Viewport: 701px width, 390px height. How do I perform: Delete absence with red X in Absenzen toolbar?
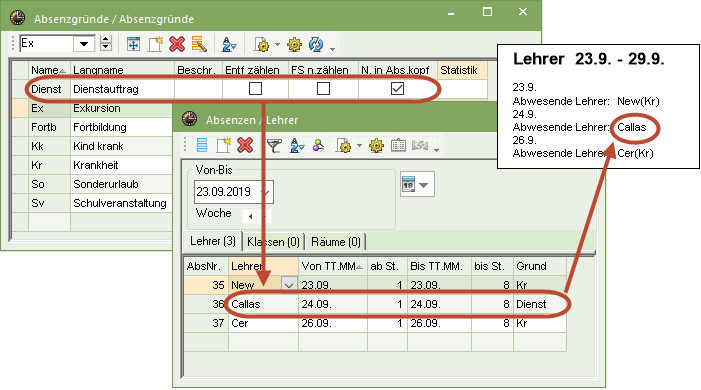(245, 145)
